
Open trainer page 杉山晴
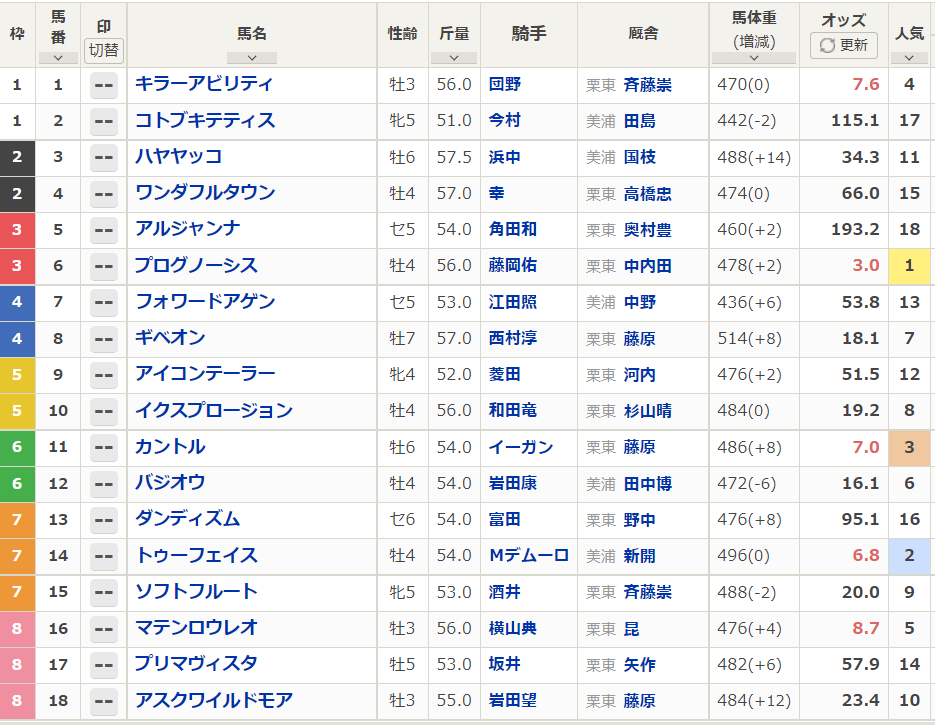click(648, 411)
